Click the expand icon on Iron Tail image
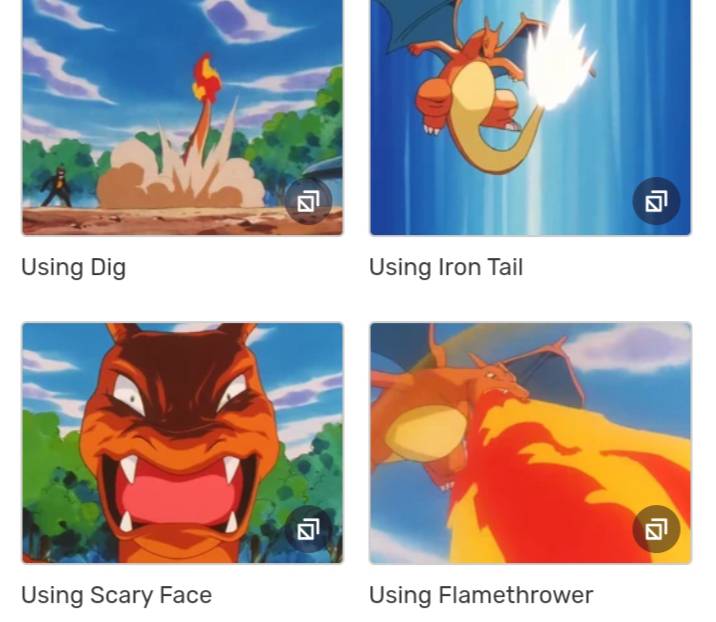Screen dimensions: 716x622 [x=656, y=201]
